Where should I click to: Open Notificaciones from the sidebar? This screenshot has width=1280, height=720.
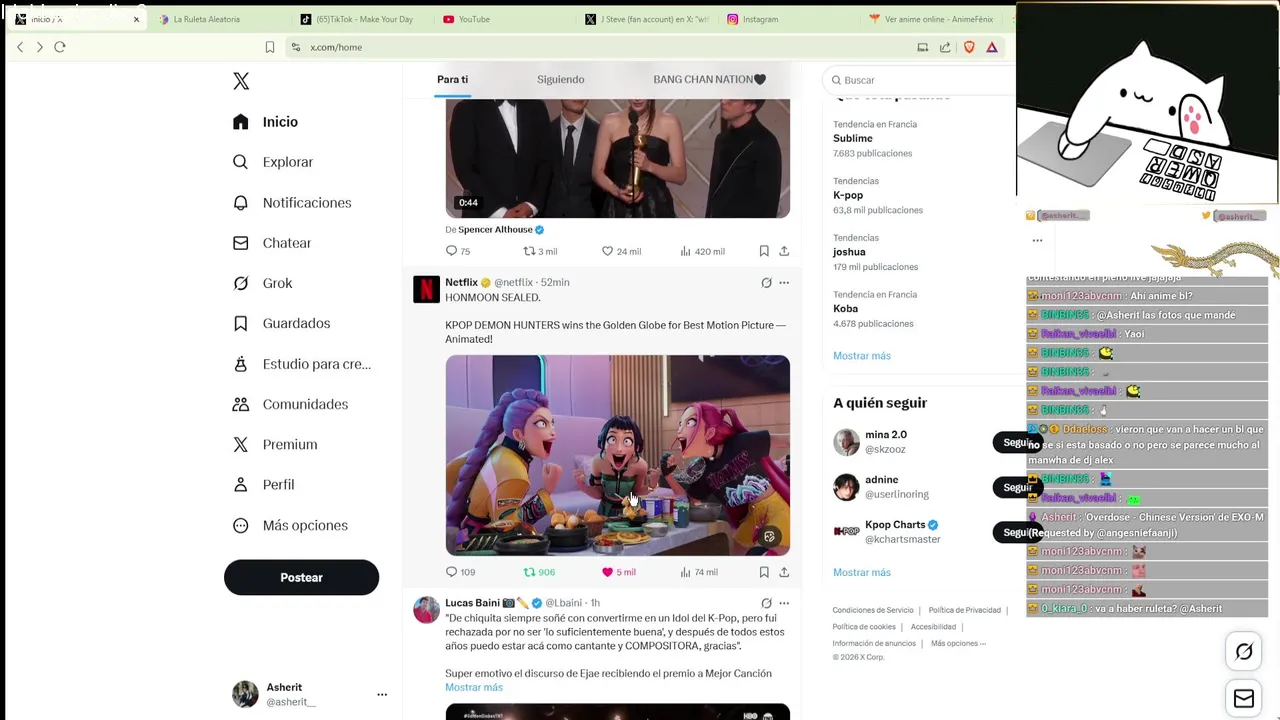[x=292, y=203]
